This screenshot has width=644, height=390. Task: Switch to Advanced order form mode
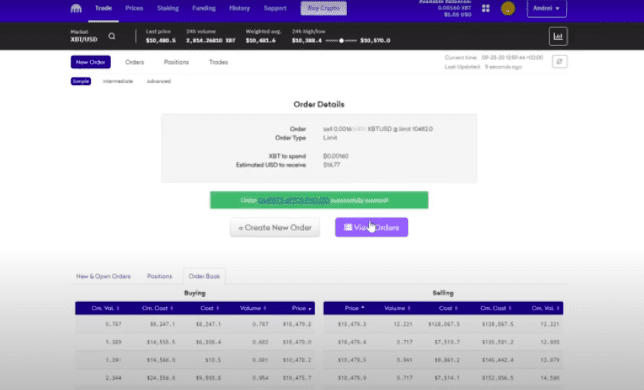click(159, 81)
